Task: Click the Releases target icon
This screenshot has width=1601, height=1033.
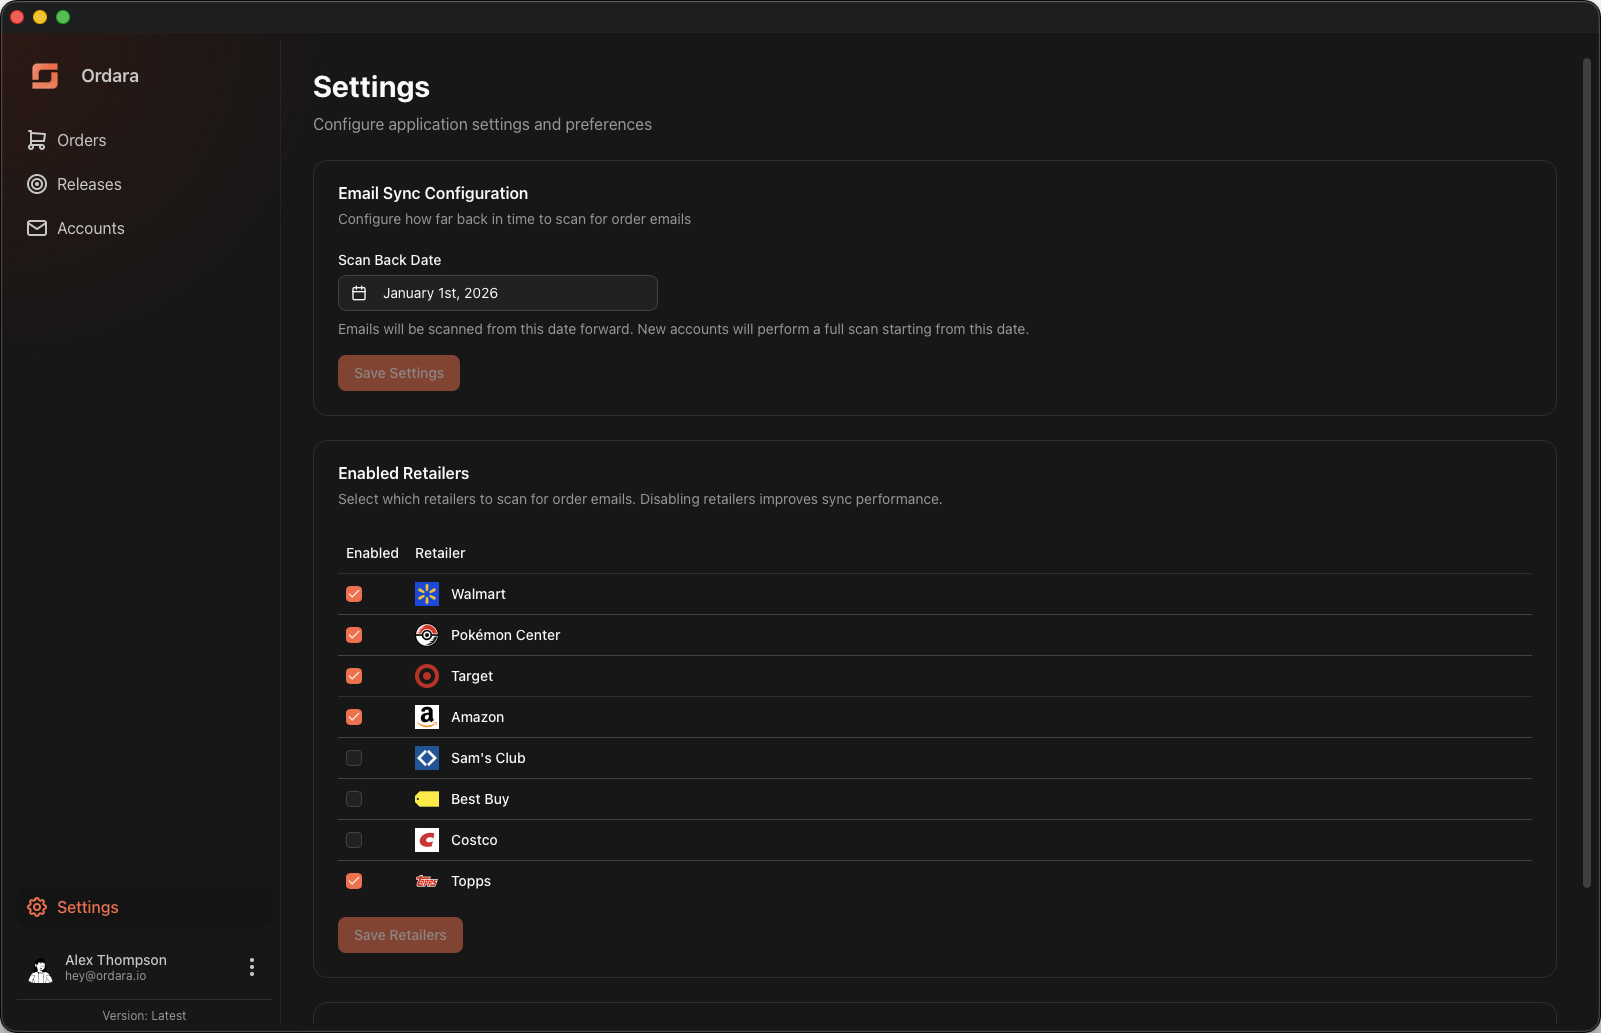Action: (36, 184)
